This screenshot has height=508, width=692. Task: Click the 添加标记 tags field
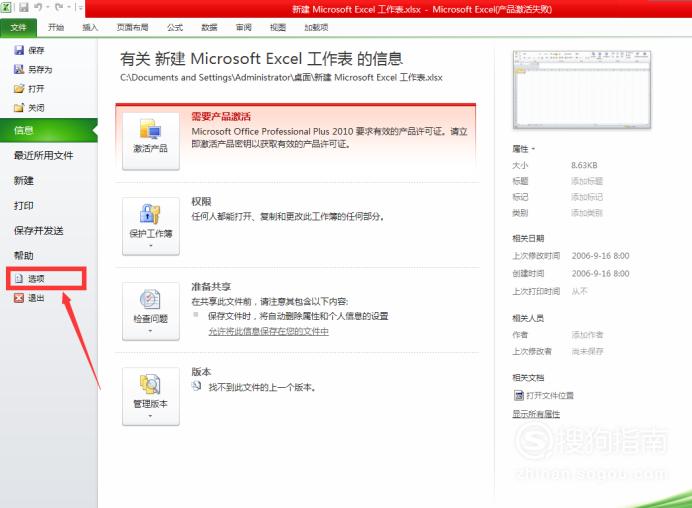587,197
